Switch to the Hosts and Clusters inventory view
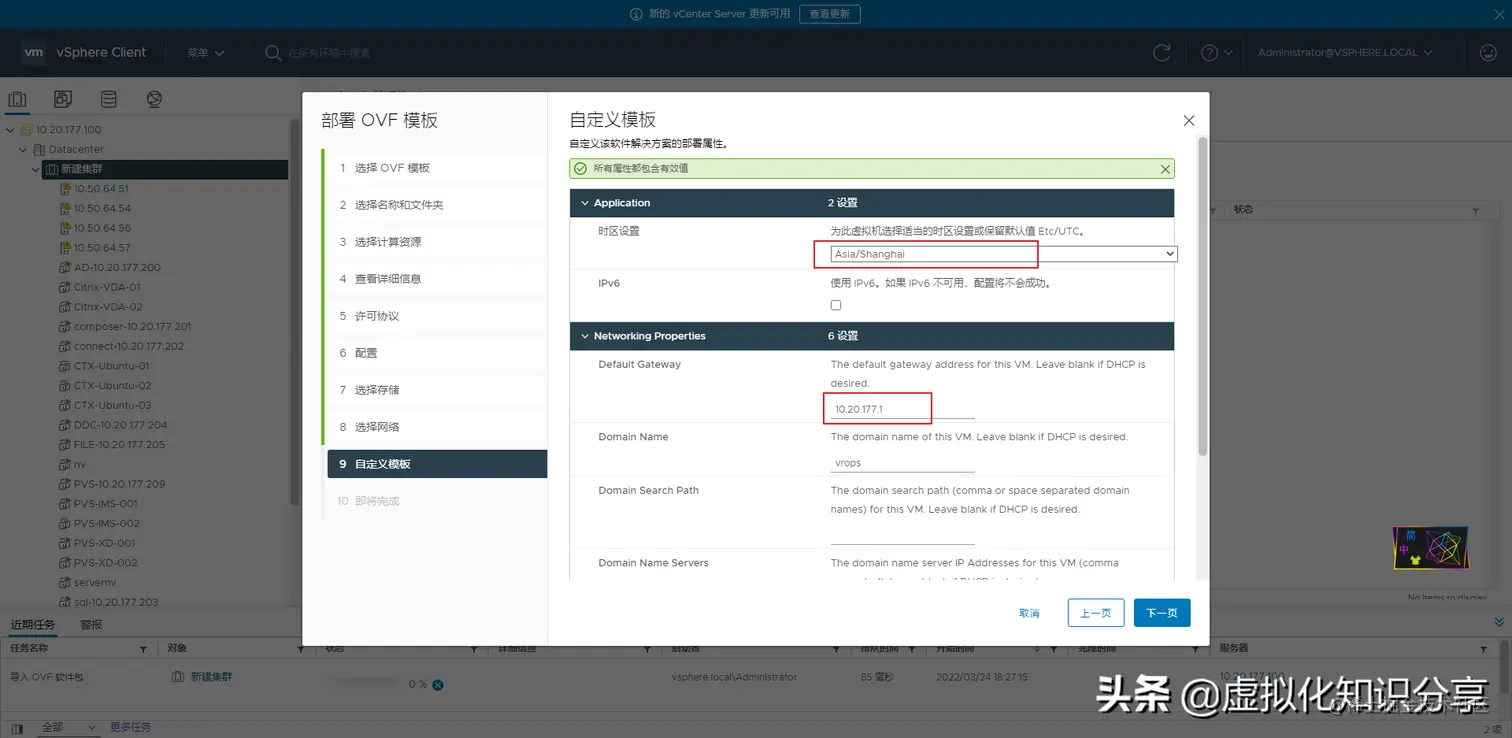1512x738 pixels. (x=17, y=98)
